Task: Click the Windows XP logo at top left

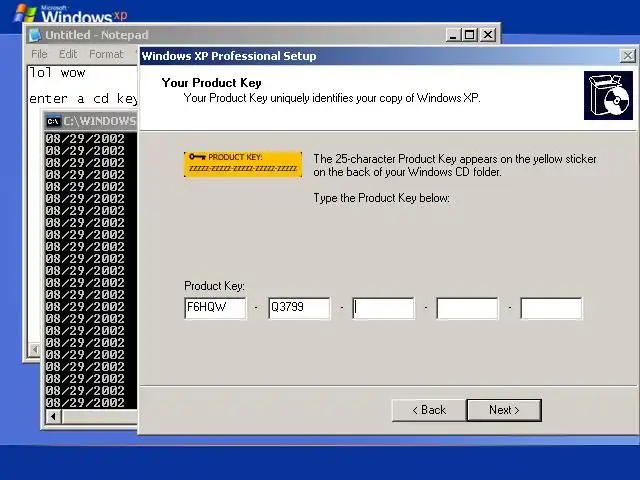Action: pos(71,13)
